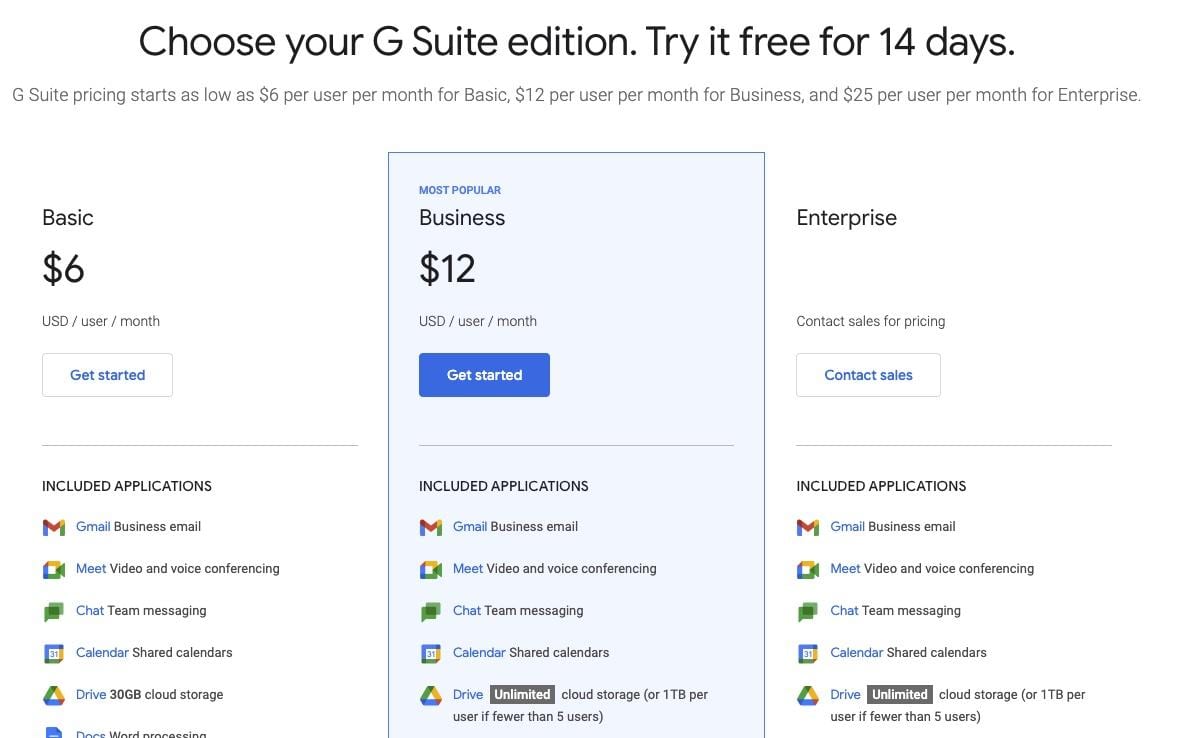Select the Chat icon in the Enterprise column
Image resolution: width=1186 pixels, height=738 pixels.
pos(808,610)
